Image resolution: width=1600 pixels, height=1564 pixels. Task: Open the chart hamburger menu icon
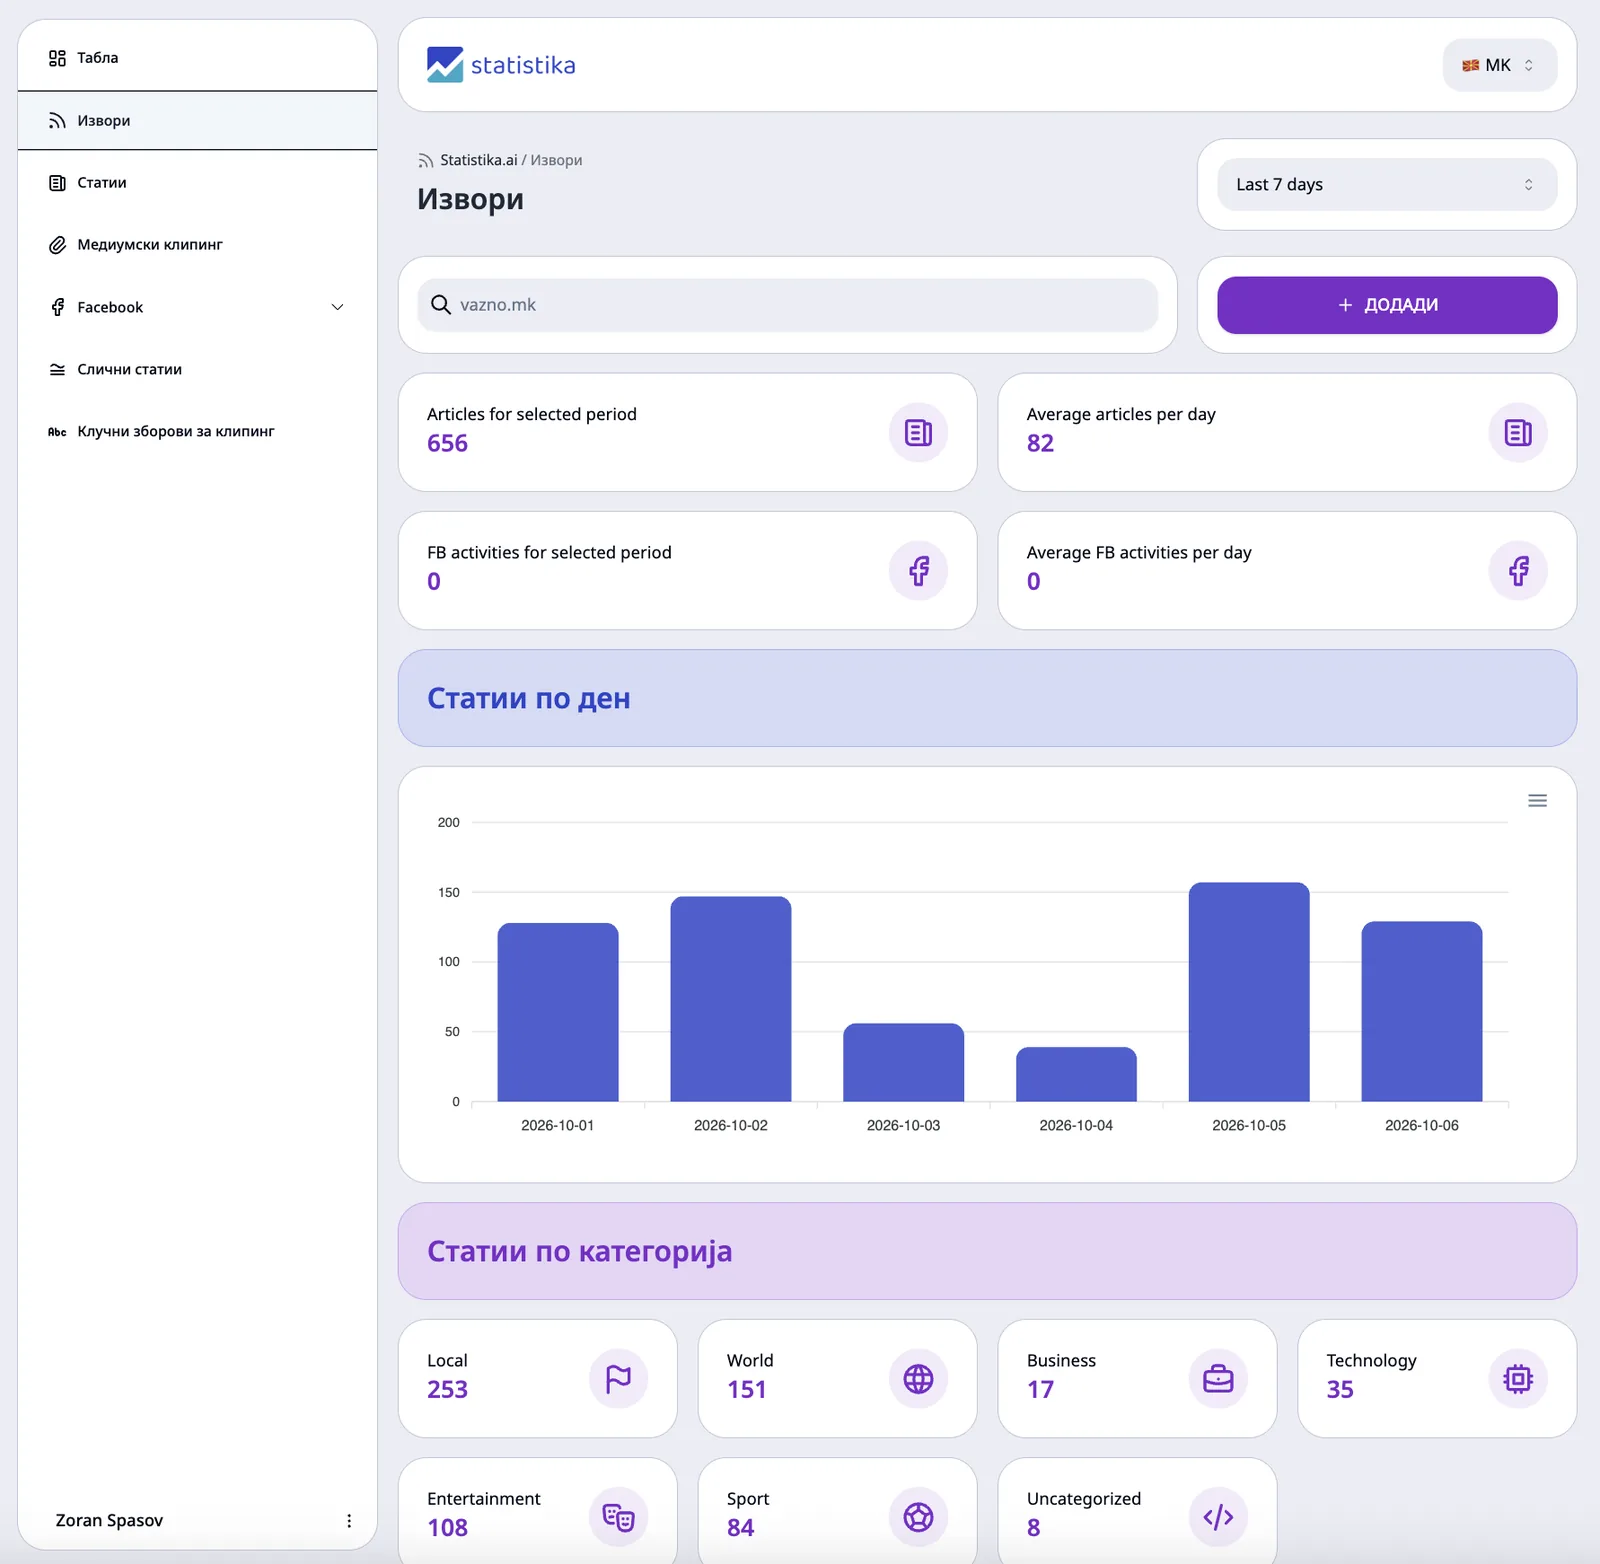[1537, 801]
